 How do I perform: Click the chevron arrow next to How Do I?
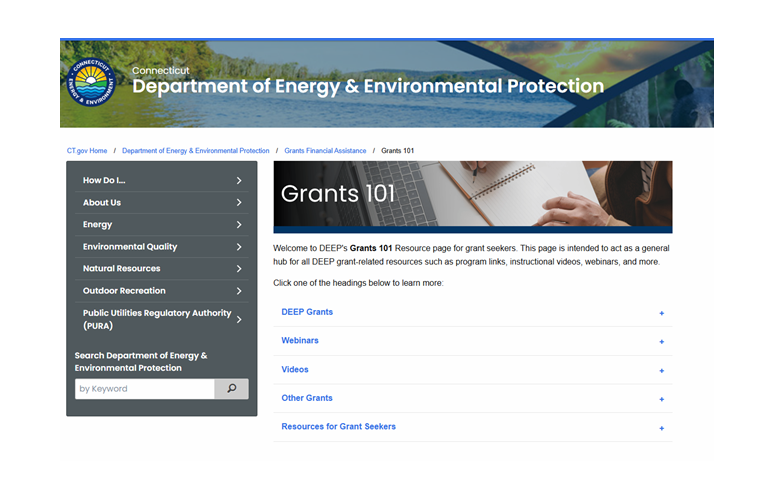pos(239,181)
